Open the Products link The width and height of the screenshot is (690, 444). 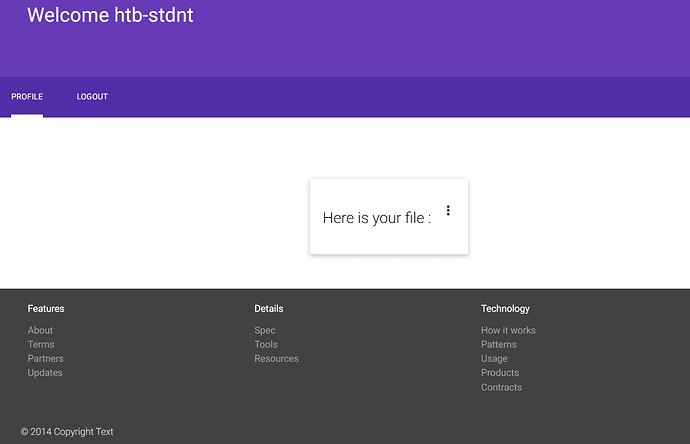coord(500,372)
